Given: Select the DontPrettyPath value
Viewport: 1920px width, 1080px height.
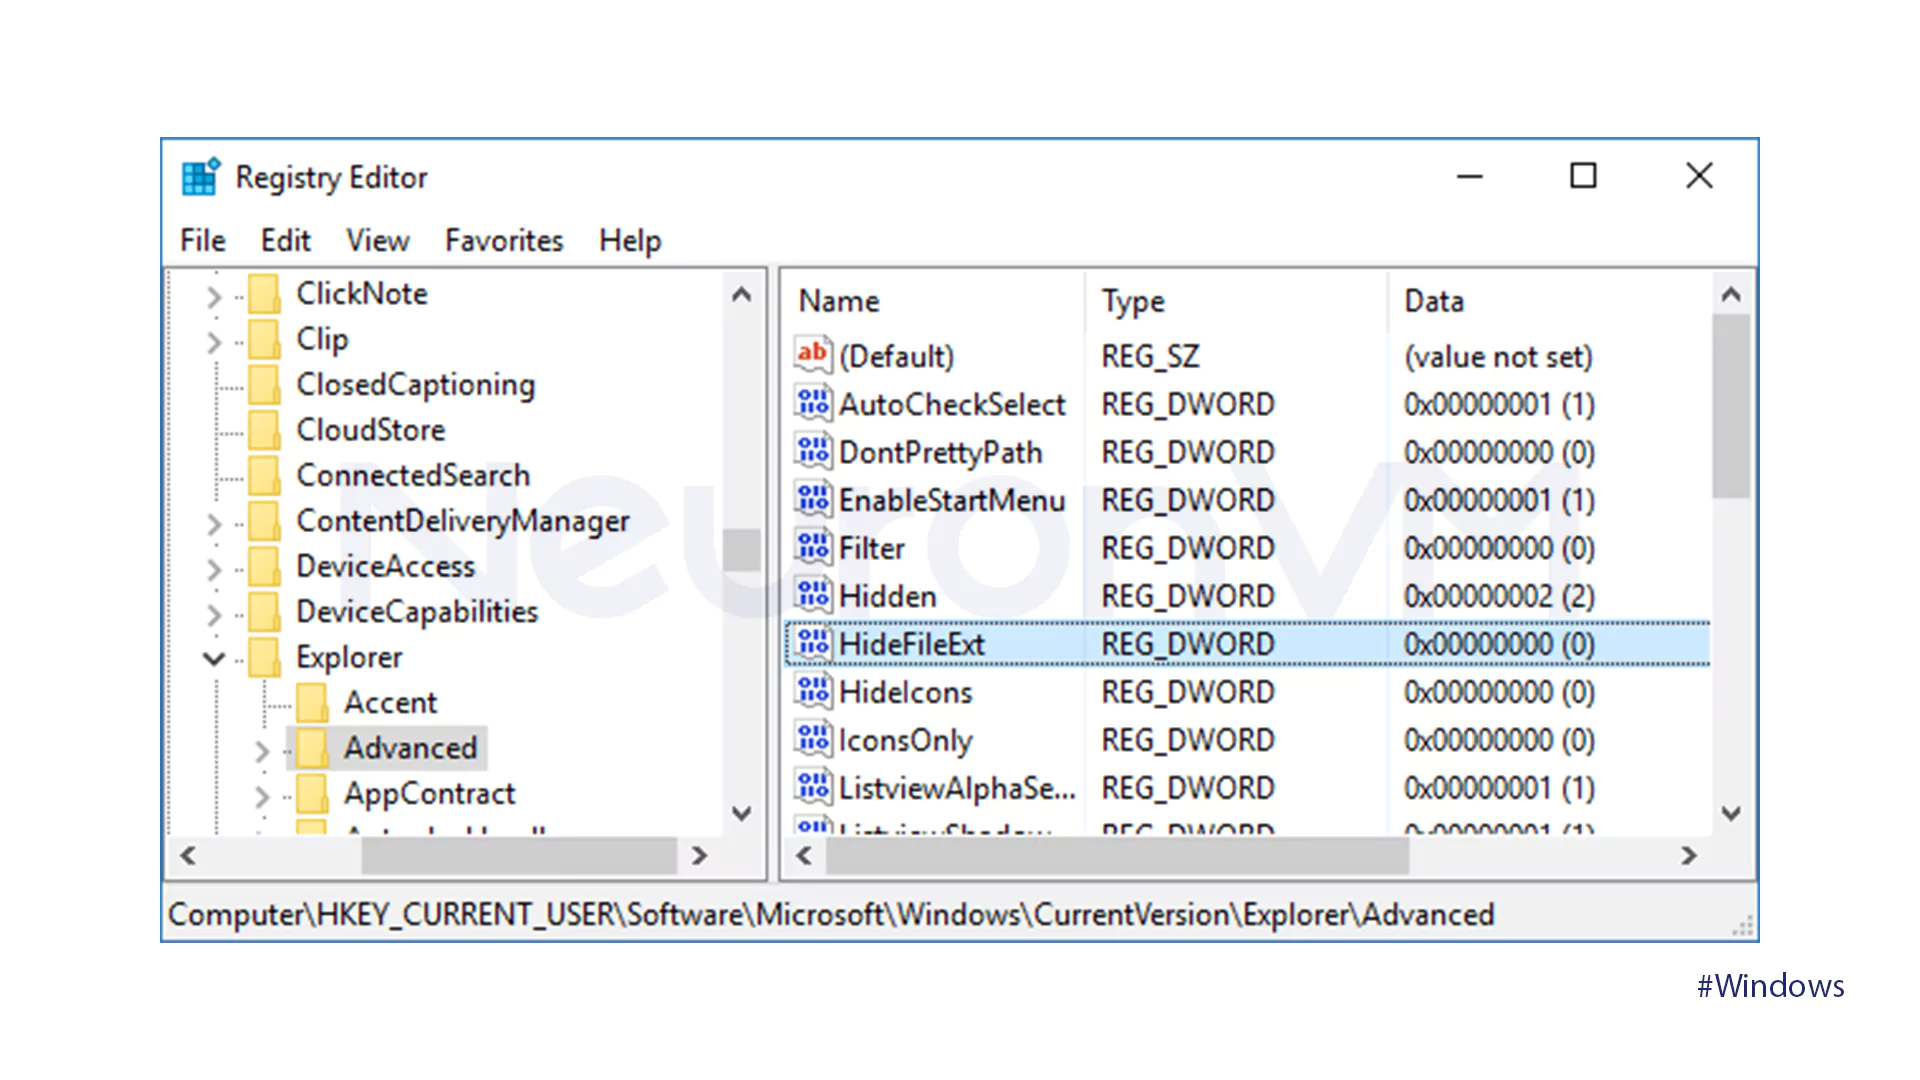Looking at the screenshot, I should tap(941, 451).
